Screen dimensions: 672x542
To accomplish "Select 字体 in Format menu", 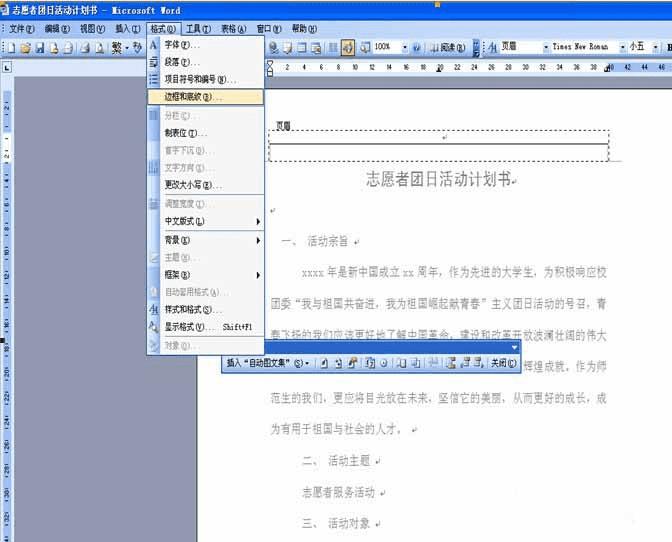I will pyautogui.click(x=206, y=45).
